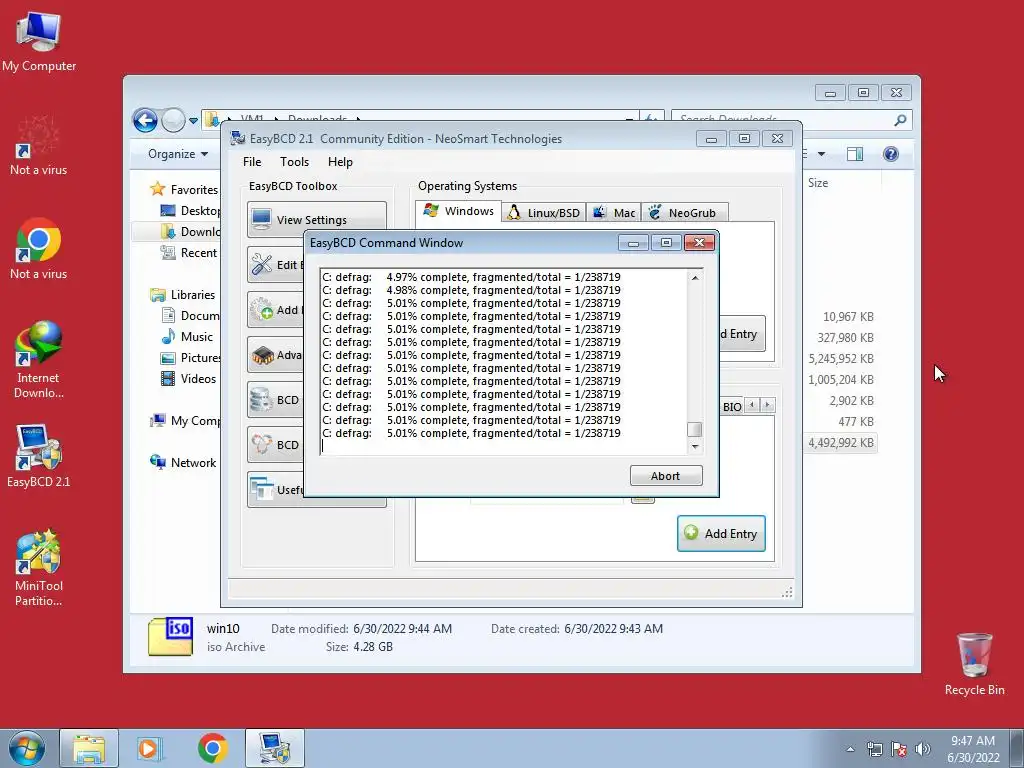Click search icon in Search Downloads box
Screen dimensions: 1024x768
tap(900, 120)
